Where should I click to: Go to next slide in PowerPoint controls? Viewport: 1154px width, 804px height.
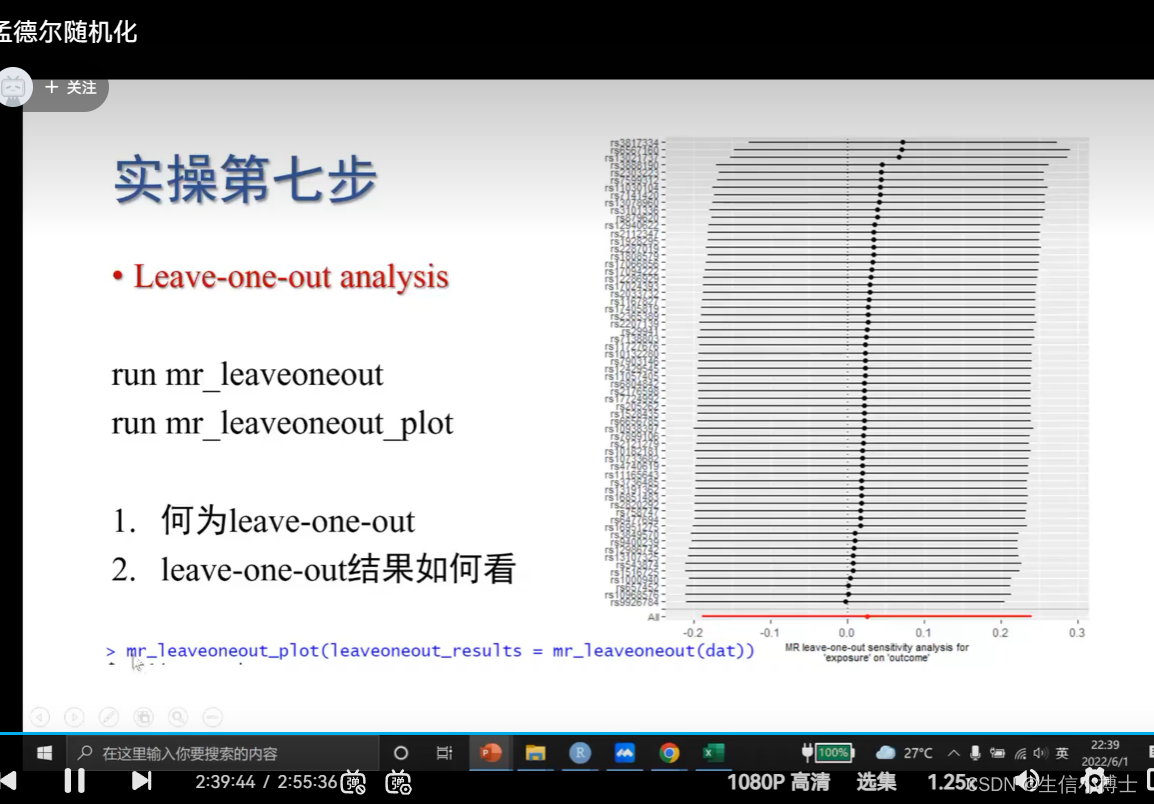tap(74, 716)
